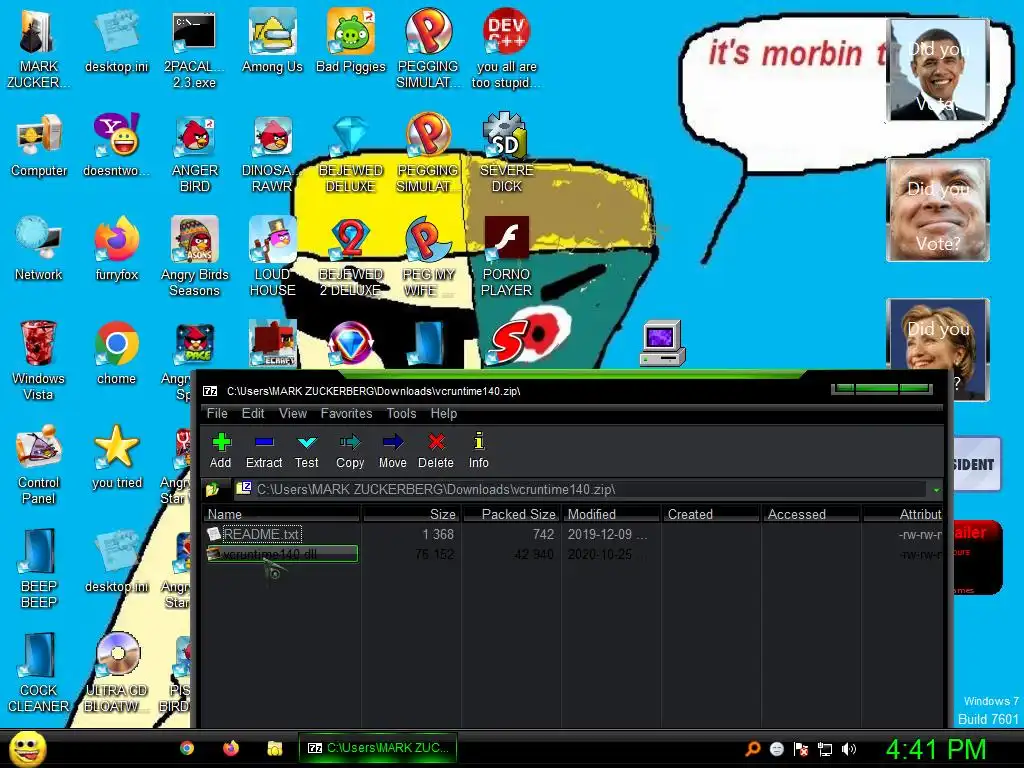The height and width of the screenshot is (768, 1024).
Task: Launch chome Chrome desktop shortcut
Action: tap(116, 353)
